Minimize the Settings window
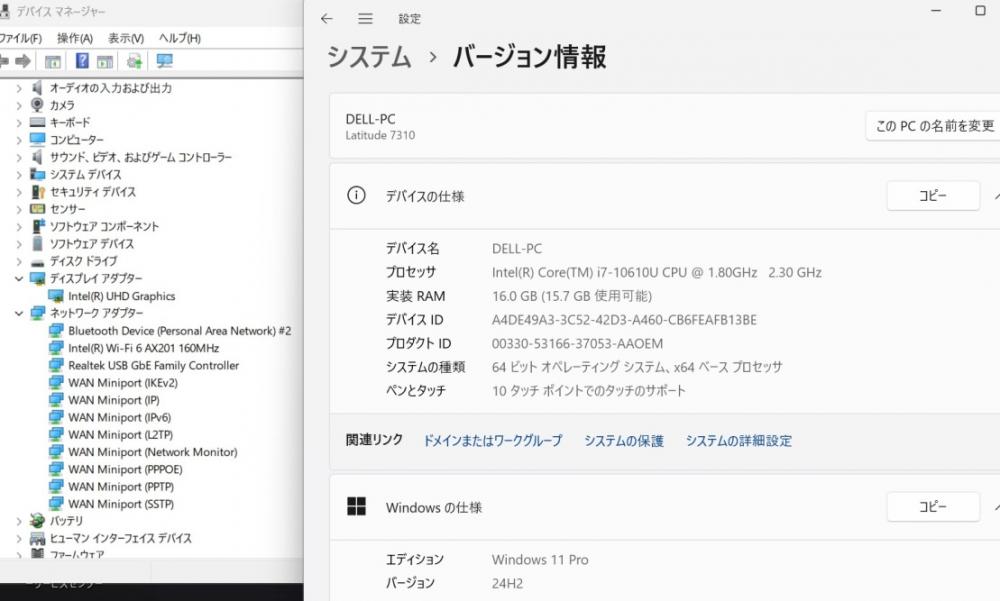The height and width of the screenshot is (601, 1000). 936,10
